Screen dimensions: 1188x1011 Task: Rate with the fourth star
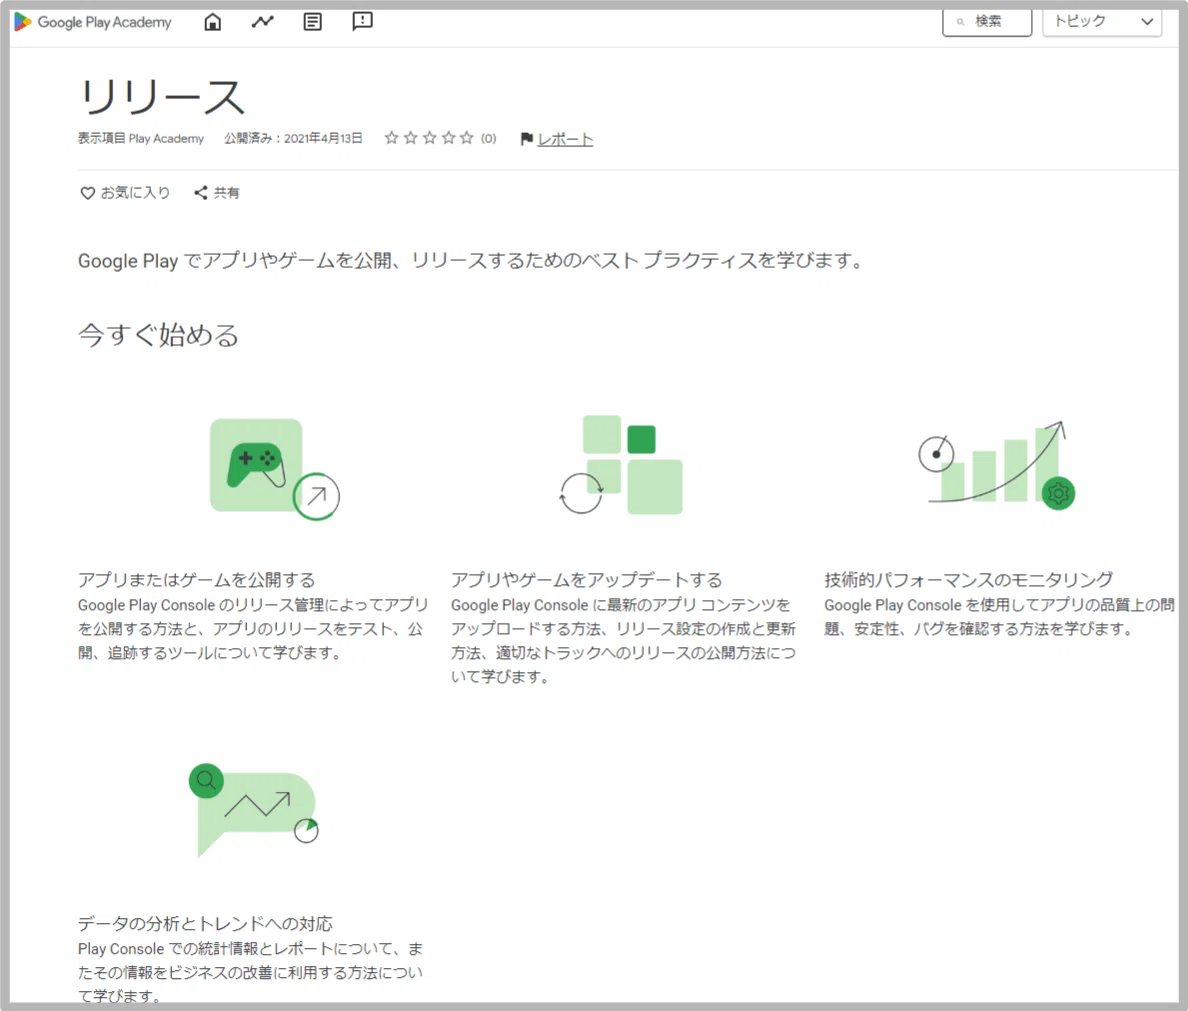[x=448, y=138]
